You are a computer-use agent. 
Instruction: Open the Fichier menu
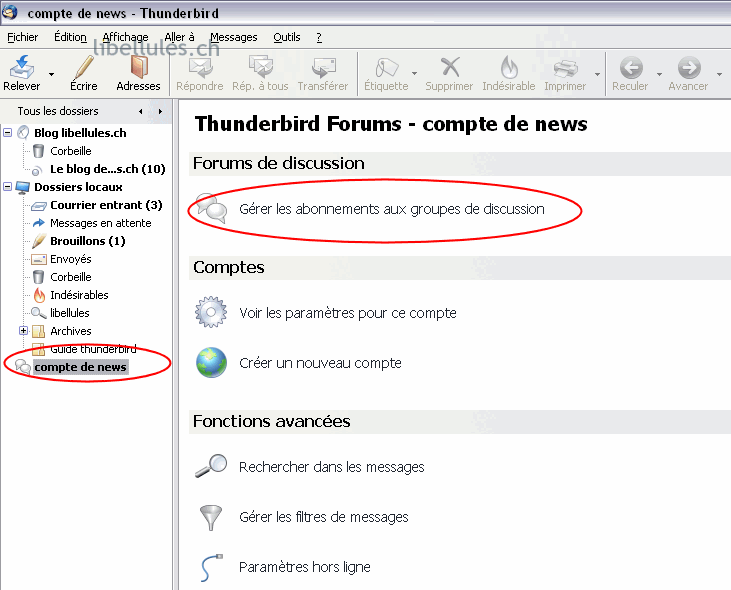[22, 37]
